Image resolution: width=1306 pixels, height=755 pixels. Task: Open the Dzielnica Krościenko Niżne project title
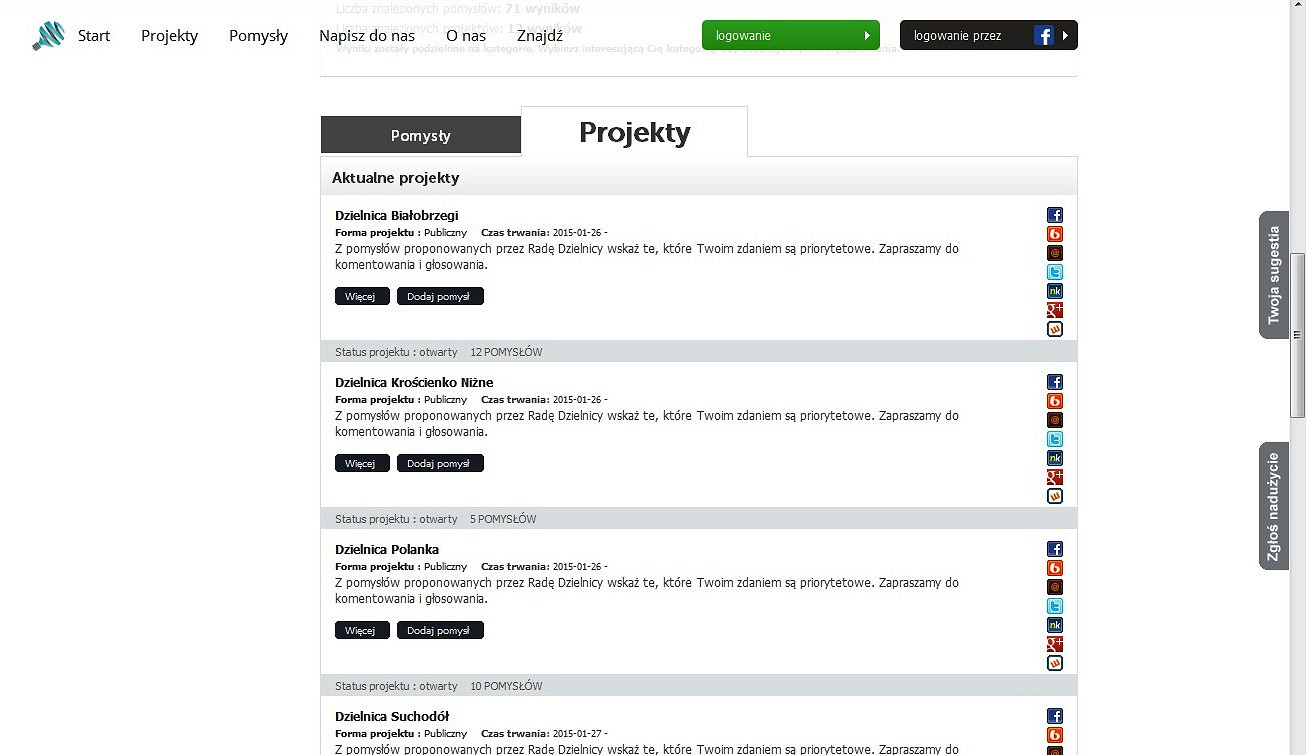tap(414, 382)
